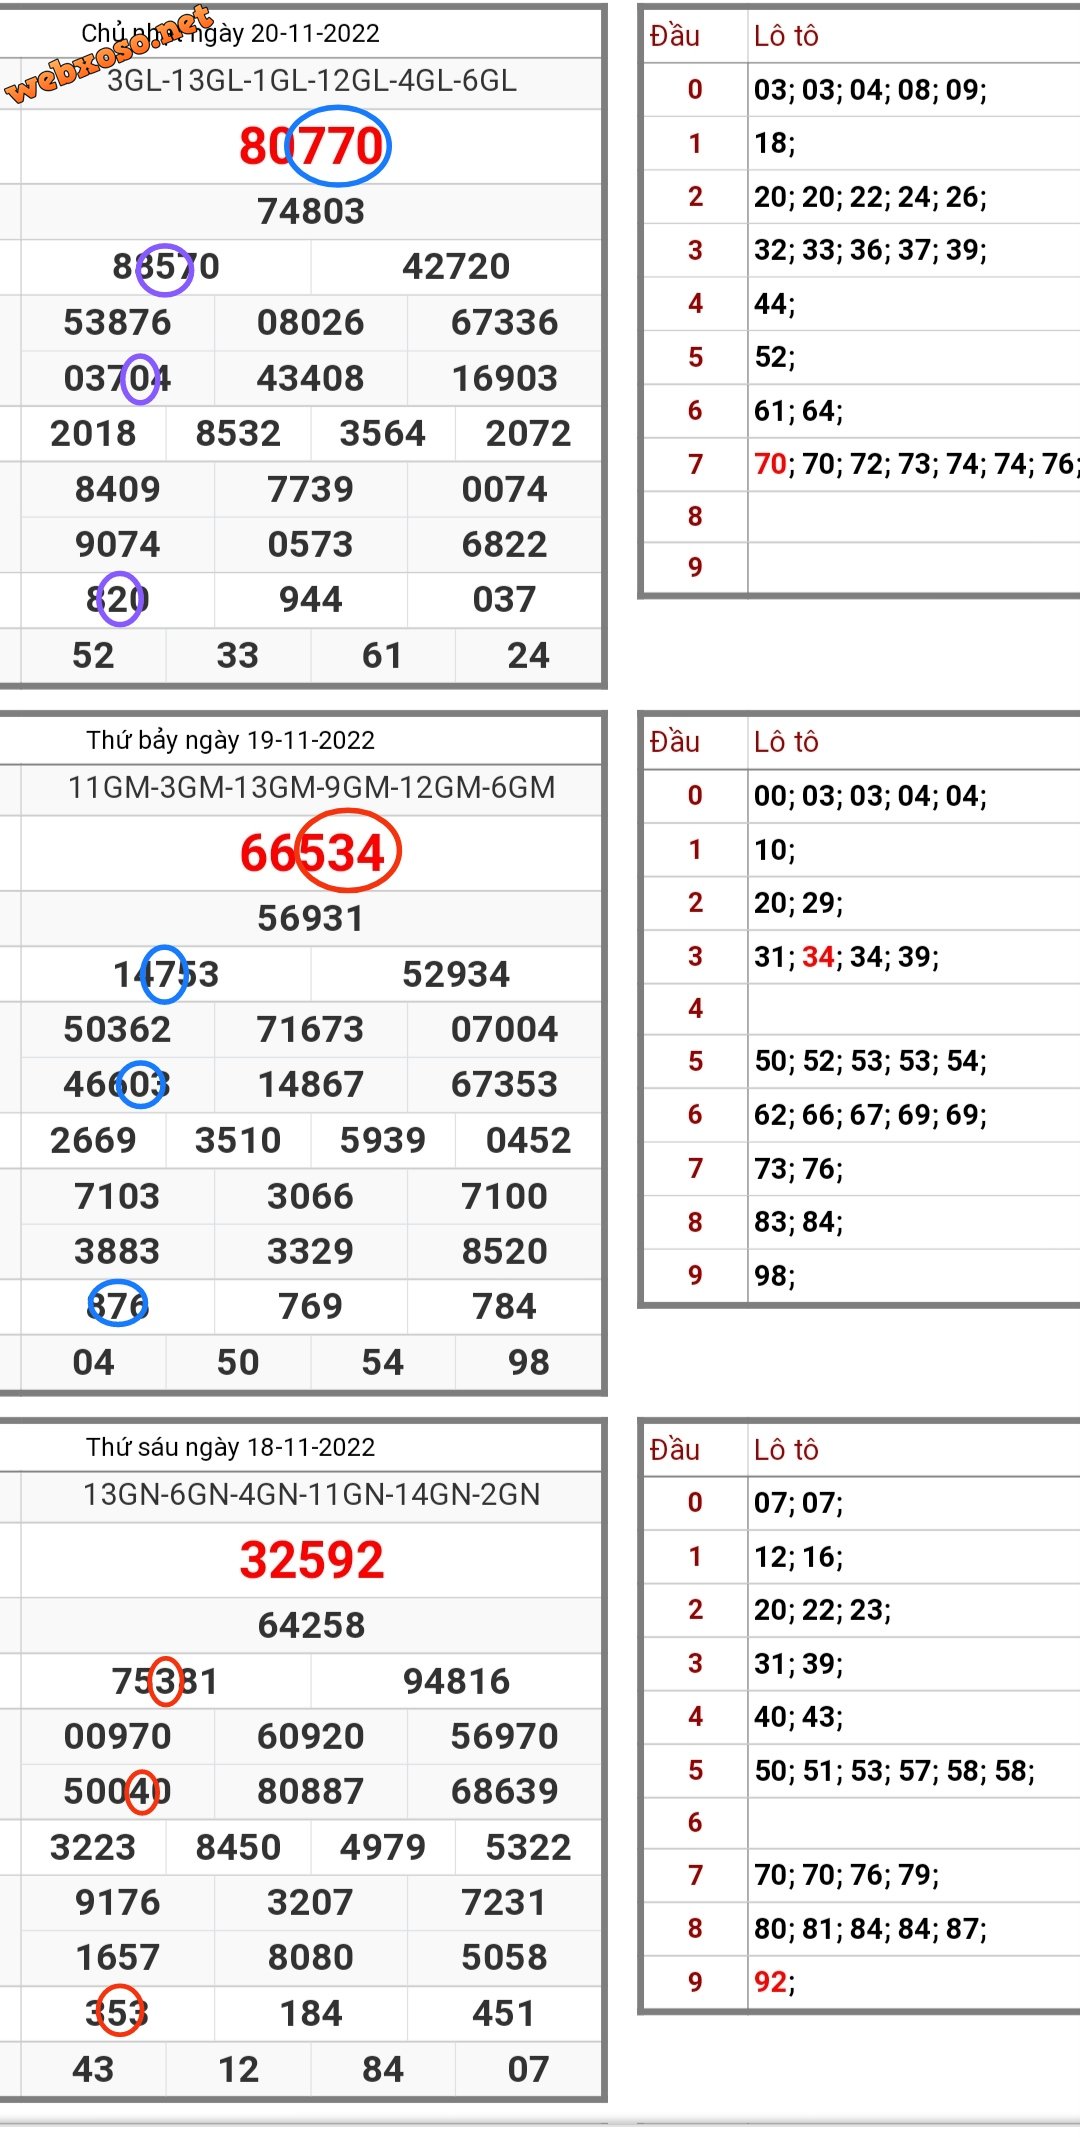This screenshot has width=1080, height=2138.
Task: Select the number 46603
Action: (118, 1084)
